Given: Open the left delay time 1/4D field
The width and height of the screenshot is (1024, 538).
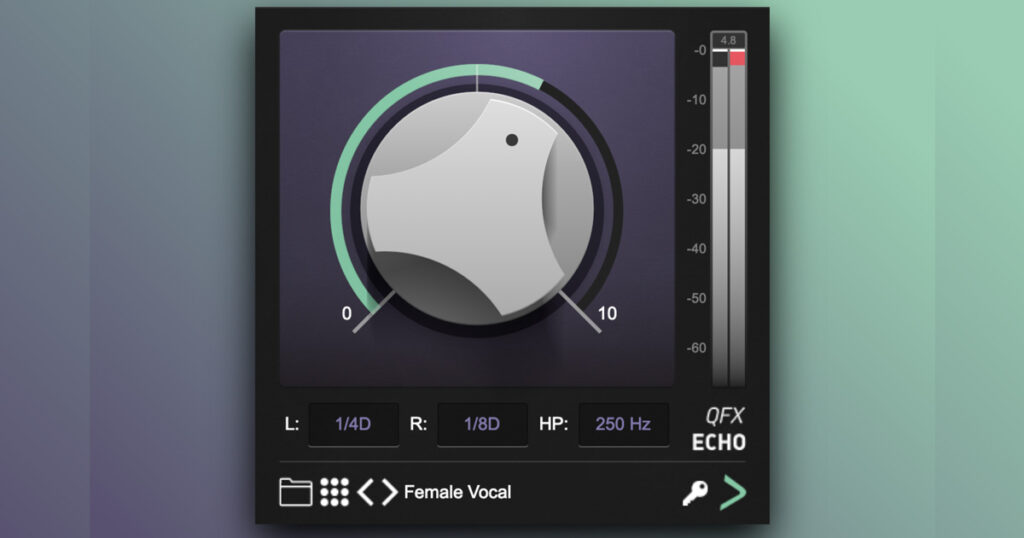Looking at the screenshot, I should [x=353, y=424].
